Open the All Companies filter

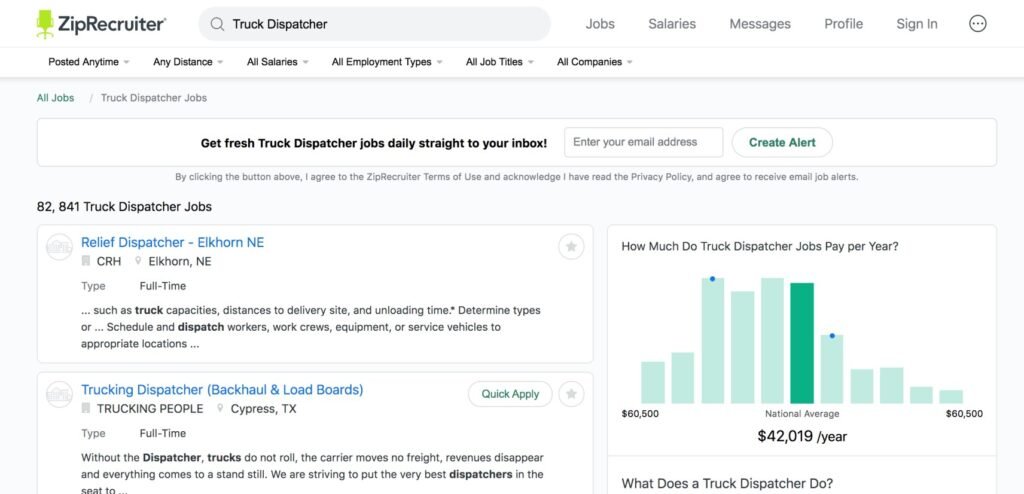(594, 62)
